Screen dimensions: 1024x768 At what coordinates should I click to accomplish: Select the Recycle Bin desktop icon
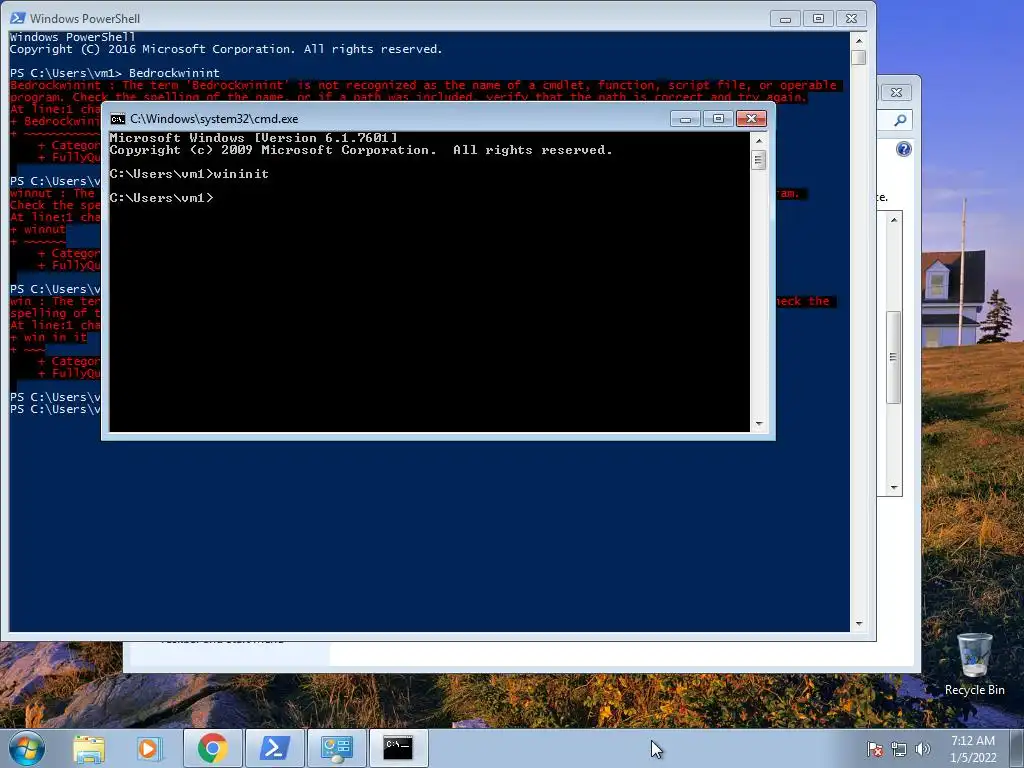[974, 665]
